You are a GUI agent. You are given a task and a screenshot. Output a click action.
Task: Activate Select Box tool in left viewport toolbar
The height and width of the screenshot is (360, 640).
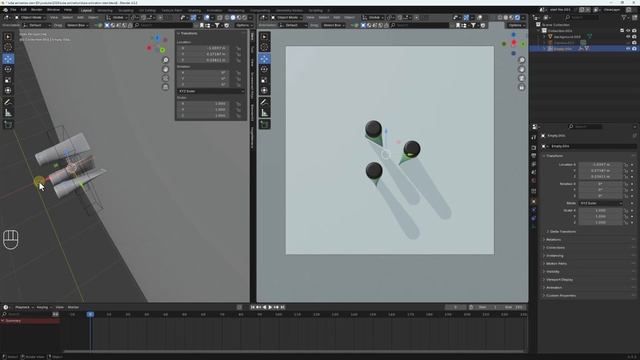[x=8, y=37]
